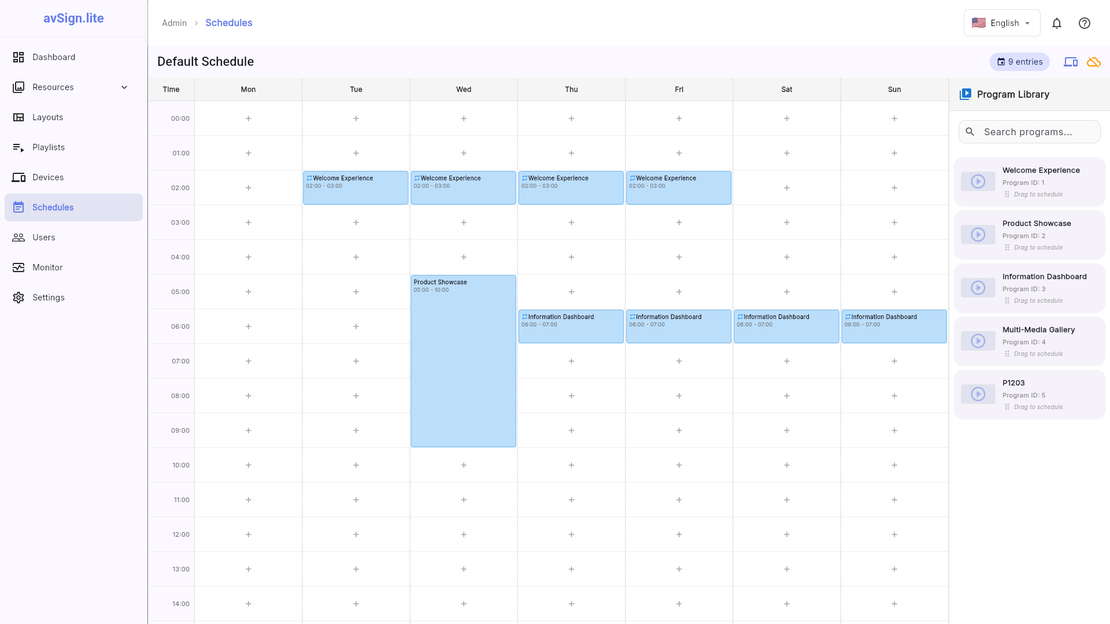Click Schedules in the breadcrumb
The width and height of the screenshot is (1110, 624).
click(x=229, y=22)
